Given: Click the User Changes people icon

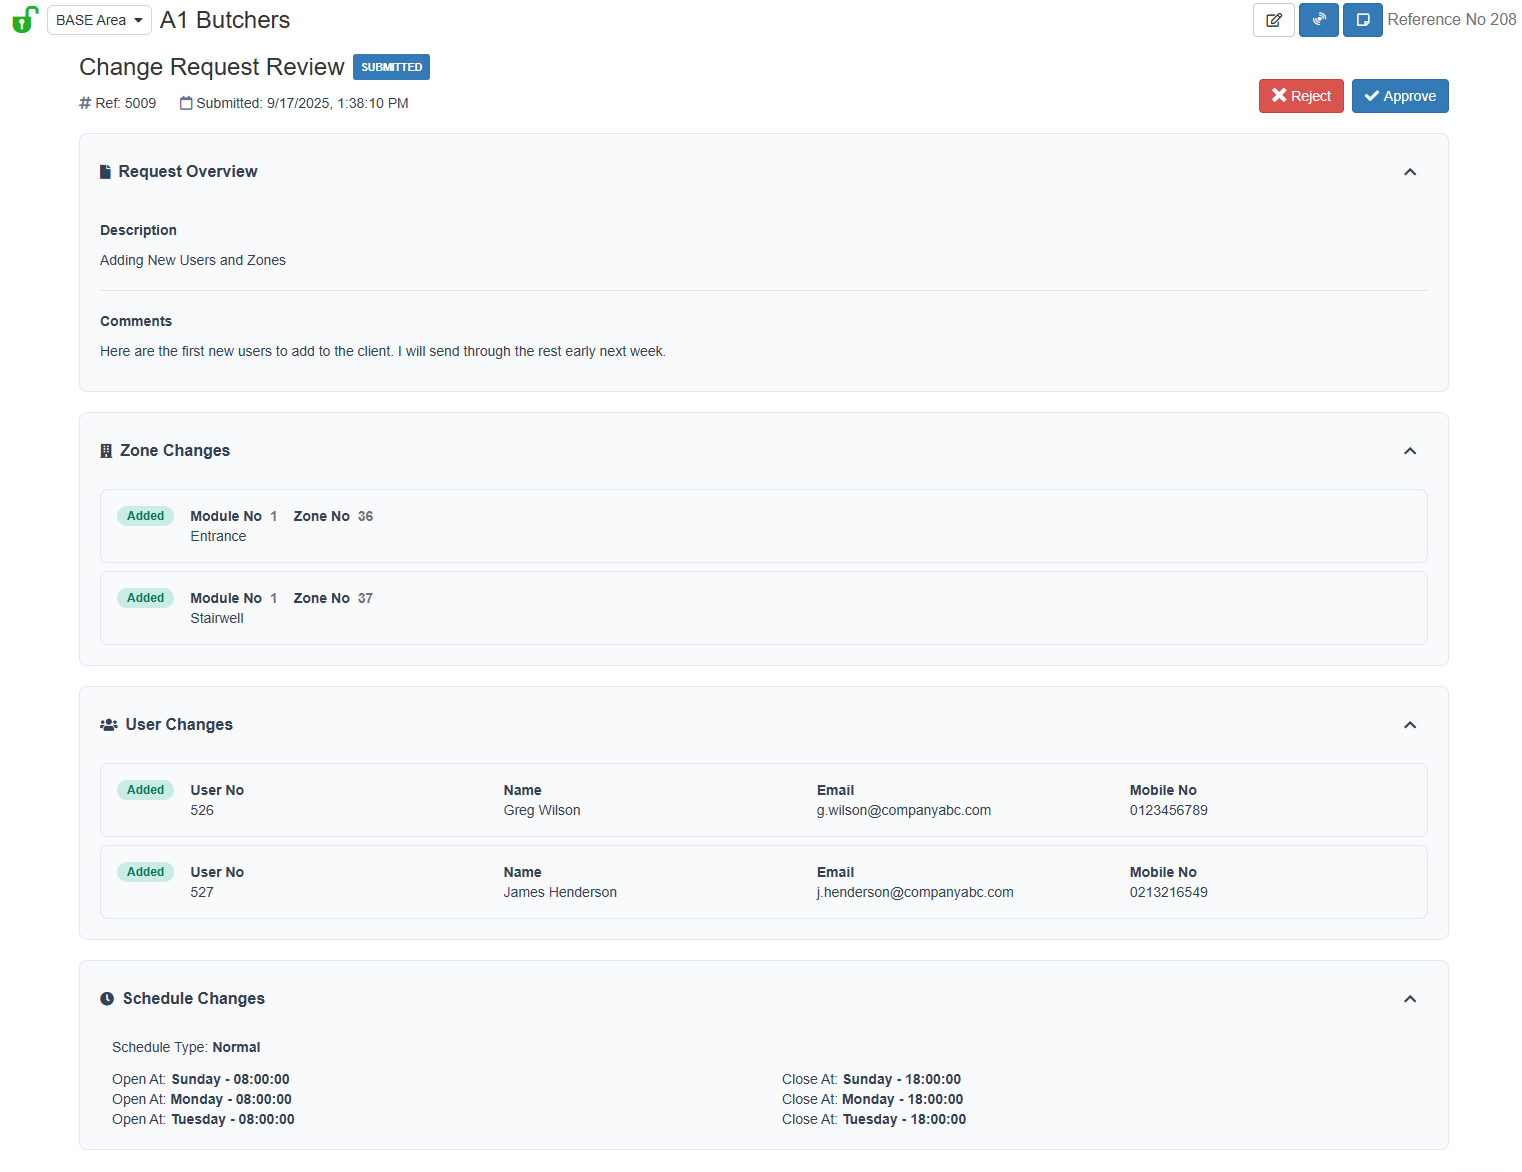Looking at the screenshot, I should tap(109, 725).
